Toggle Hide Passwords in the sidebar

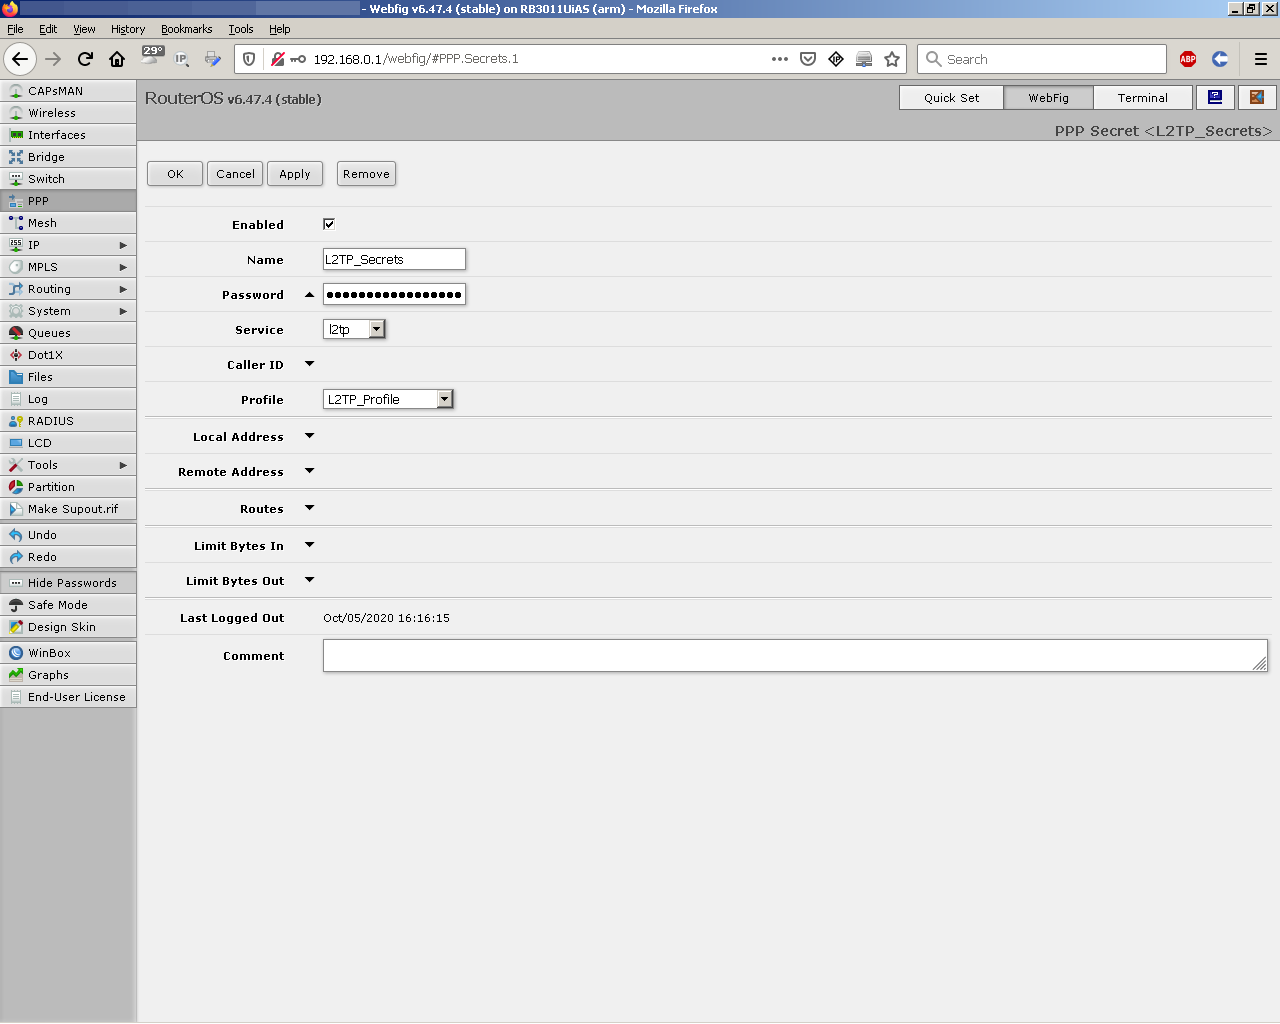pyautogui.click(x=68, y=583)
